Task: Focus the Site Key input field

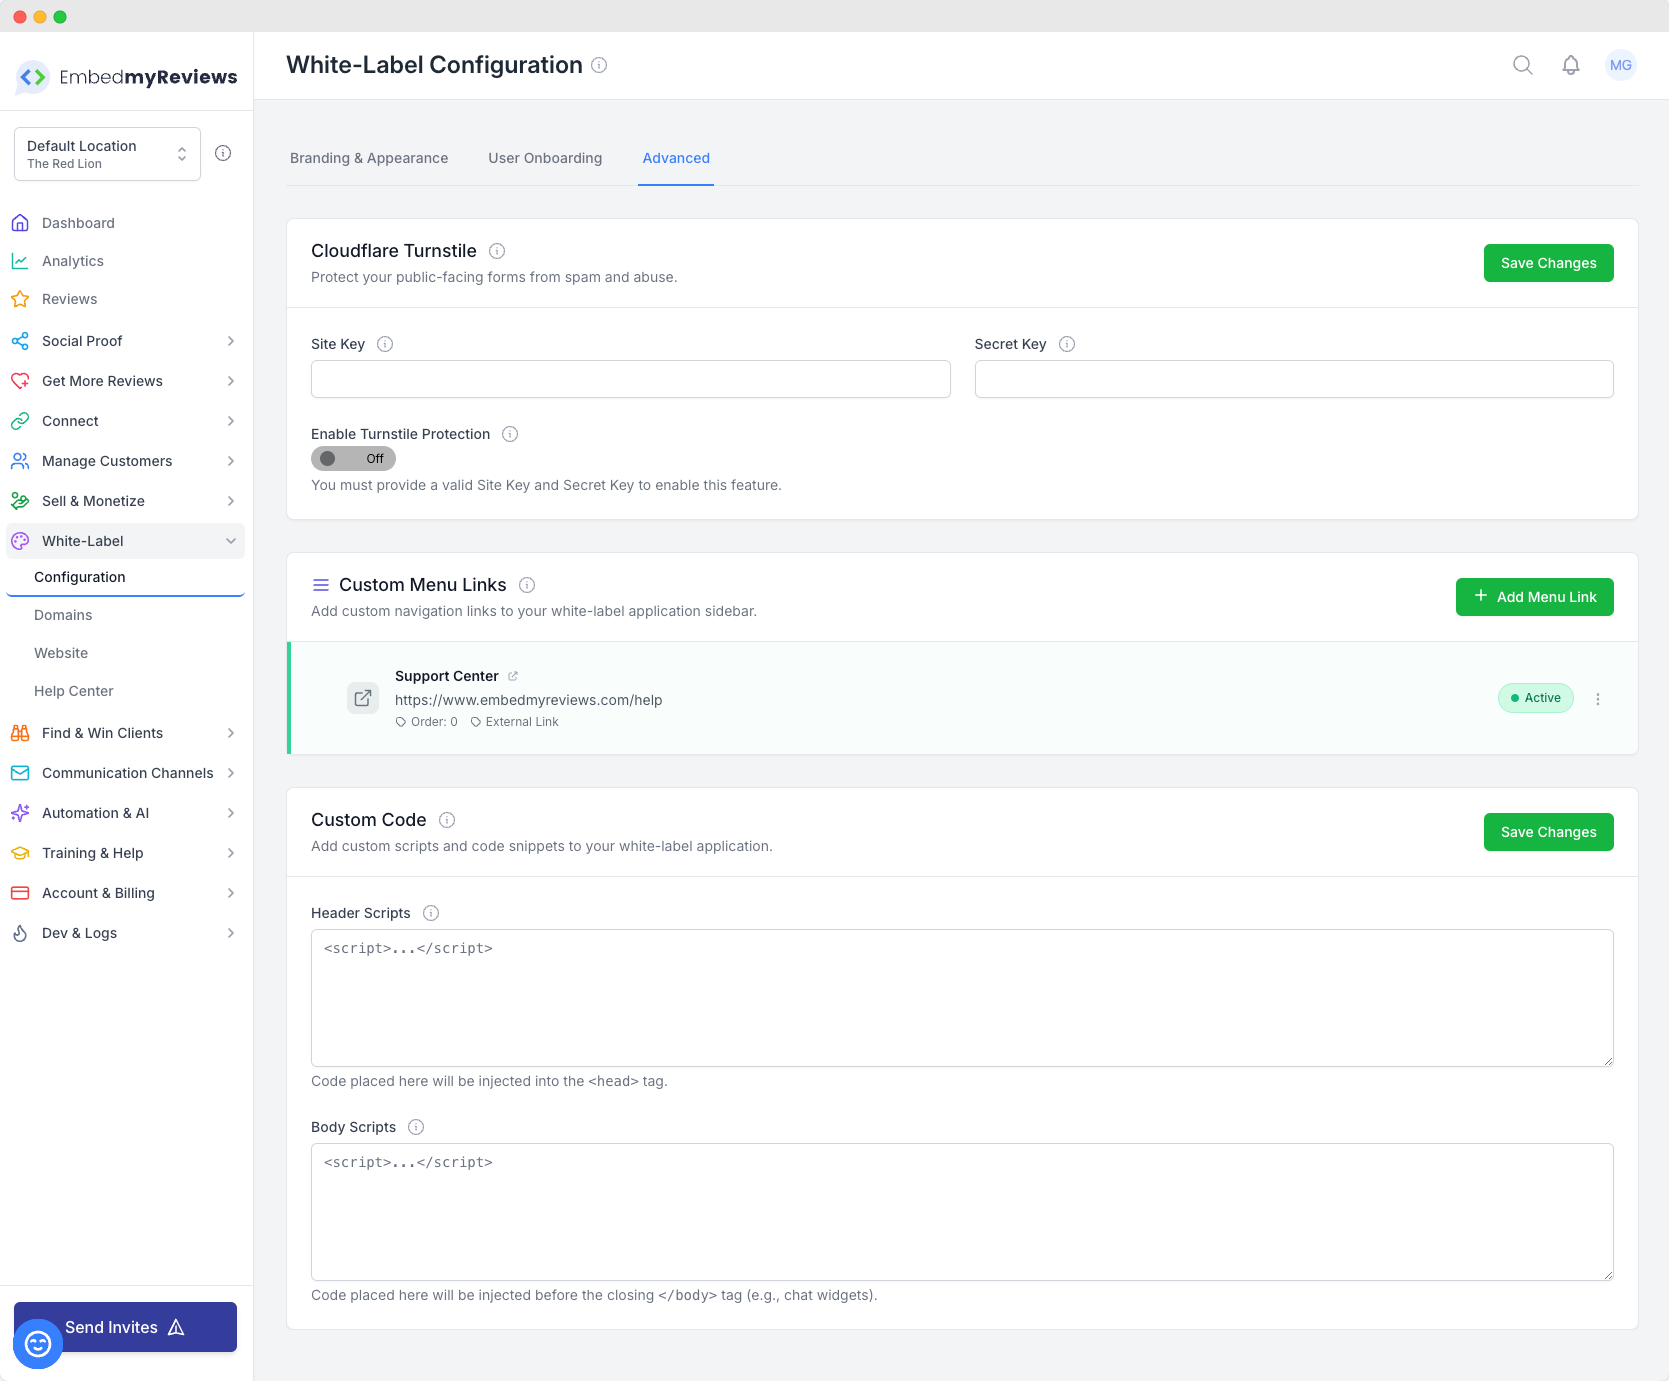Action: click(630, 379)
